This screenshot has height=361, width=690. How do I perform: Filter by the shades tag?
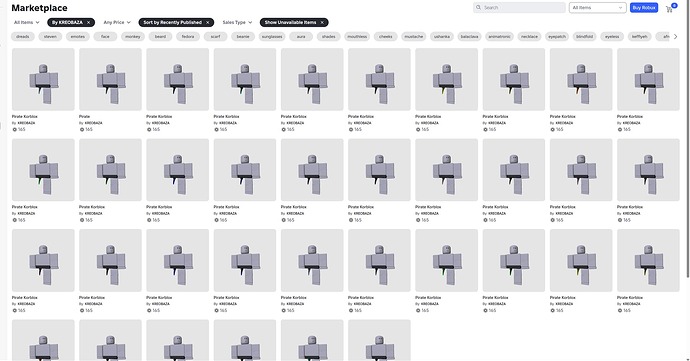(x=329, y=37)
